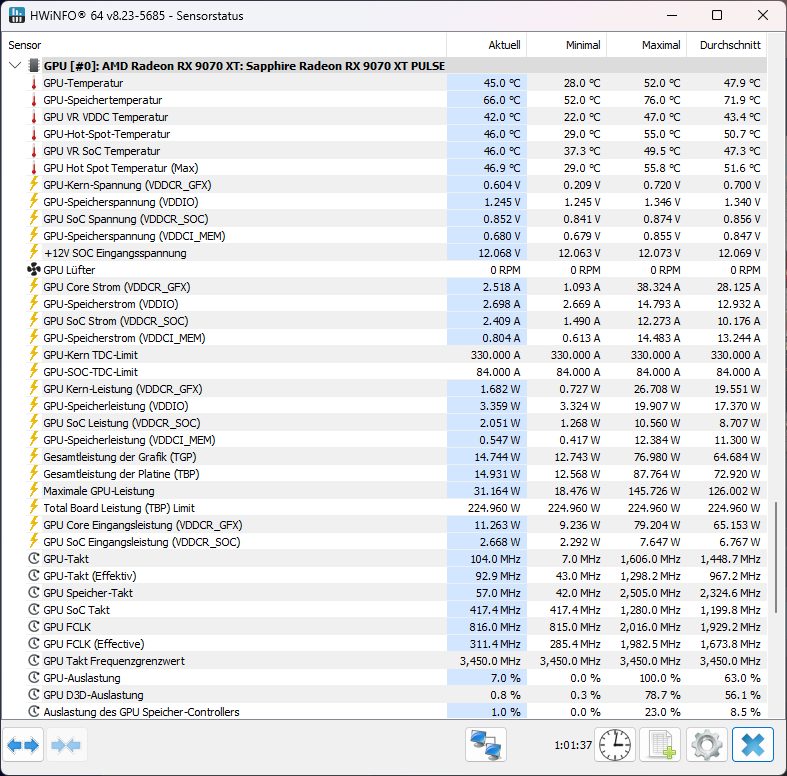The width and height of the screenshot is (787, 776).
Task: Select Auslastung des GPU Speicher-Controllers row
Action: coord(397,712)
